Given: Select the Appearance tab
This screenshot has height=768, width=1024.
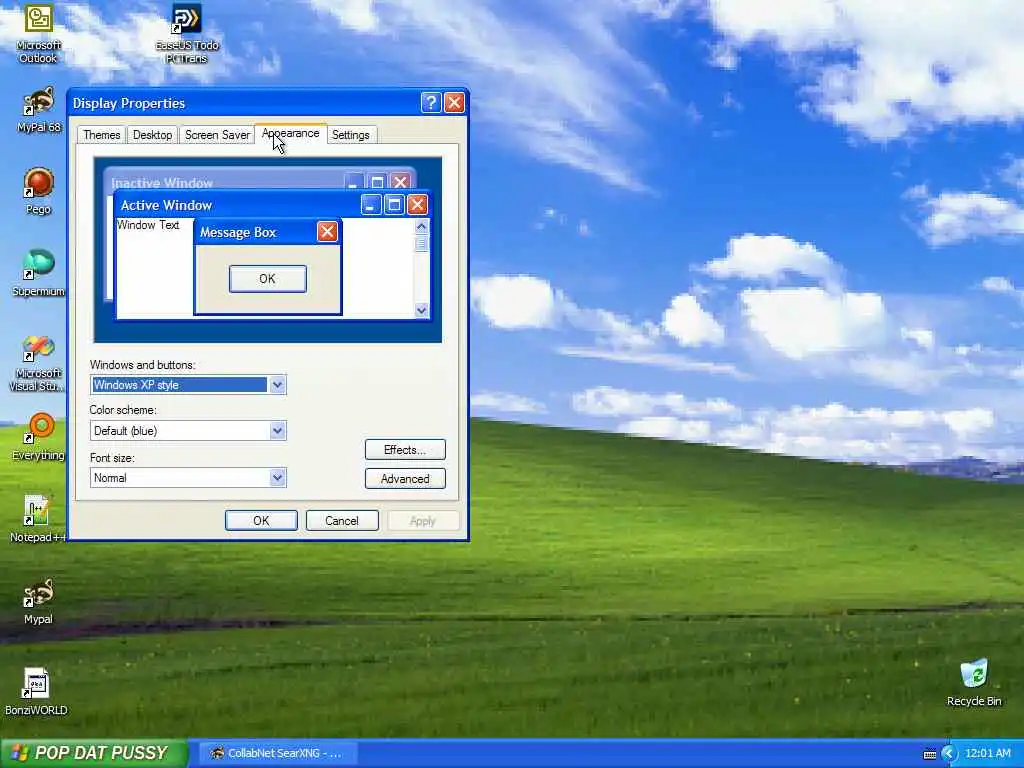Looking at the screenshot, I should point(291,133).
